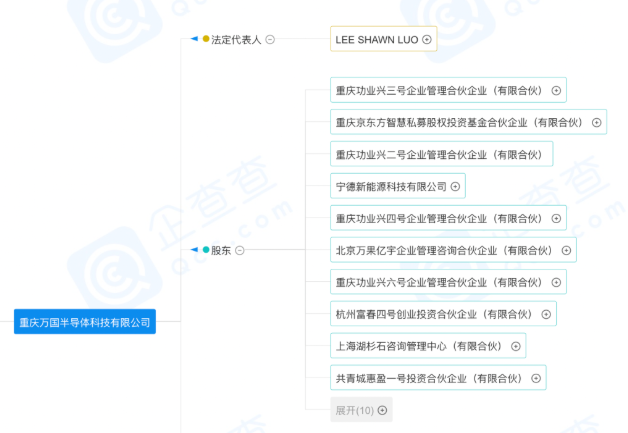Click the blue arrow beside 法定代表人
628x433 pixels.
[194, 39]
